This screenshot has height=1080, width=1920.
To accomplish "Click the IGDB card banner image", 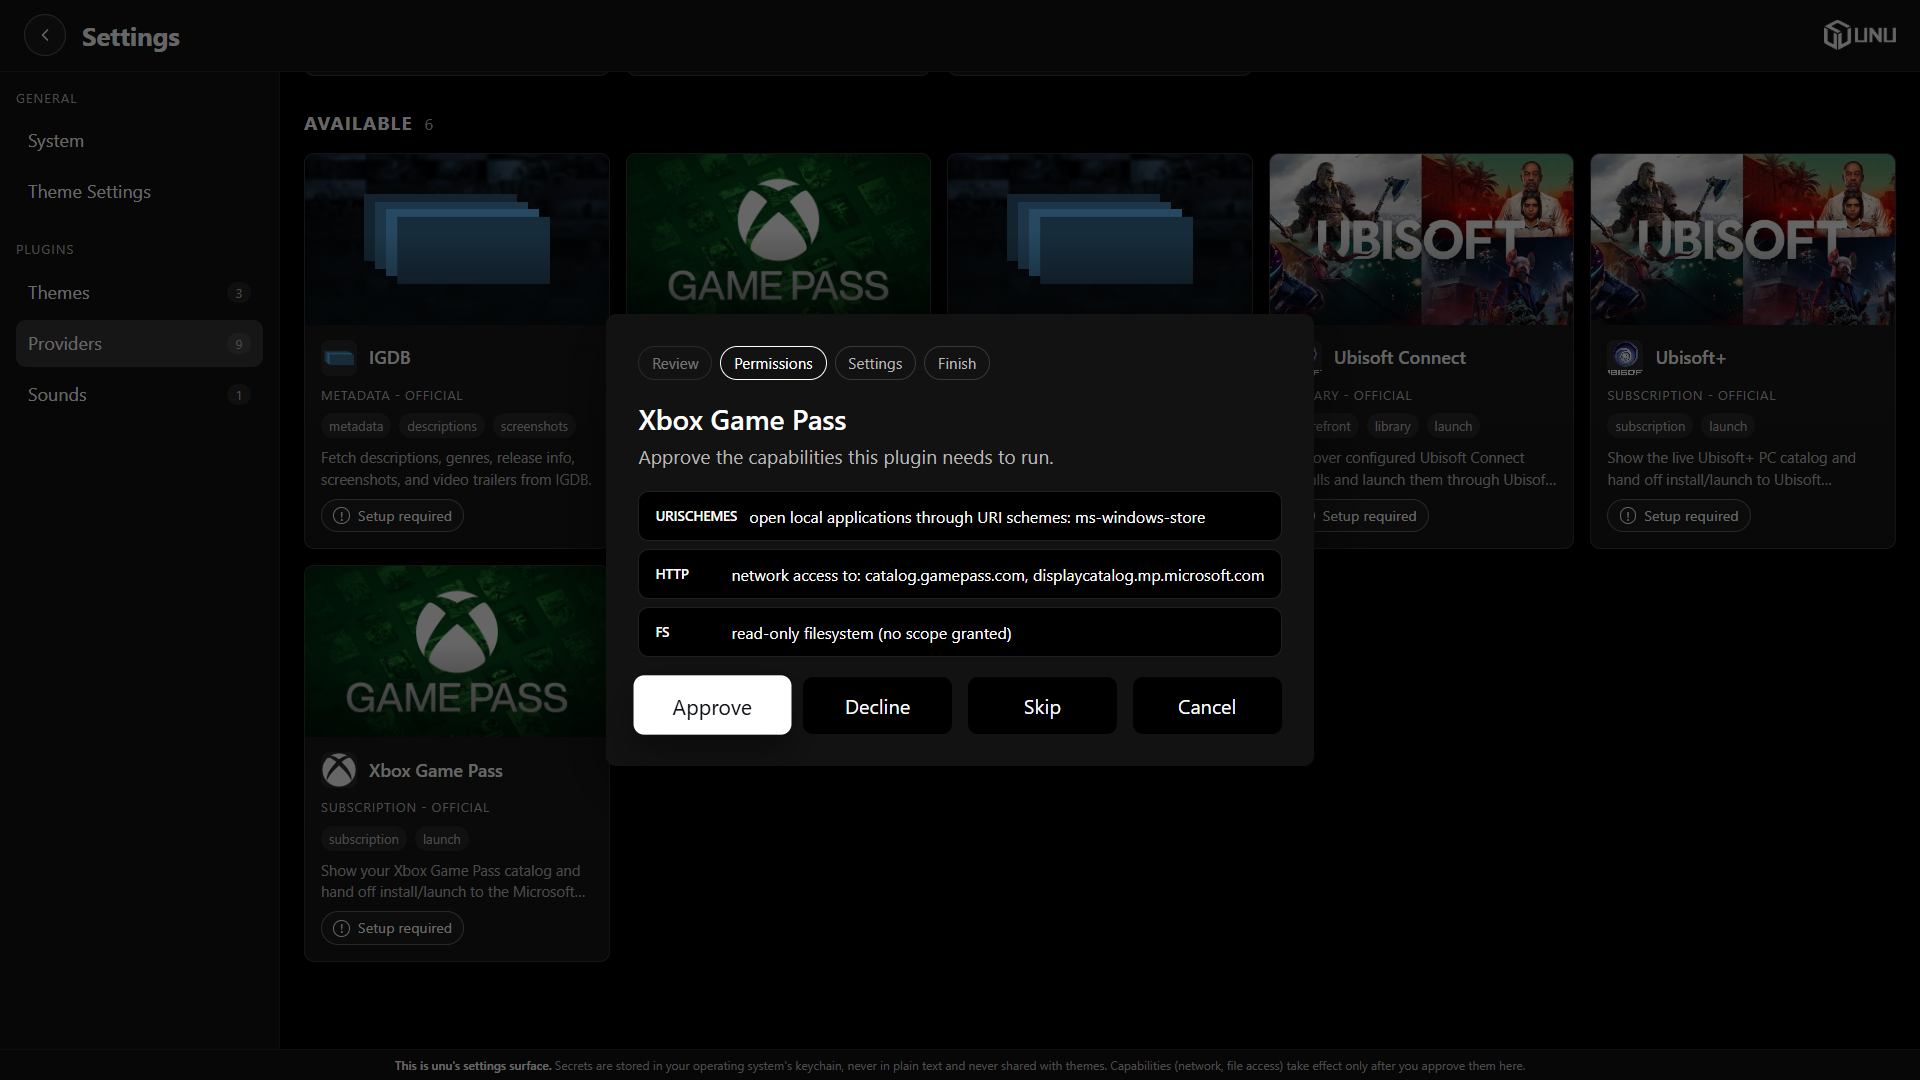I will (x=457, y=239).
